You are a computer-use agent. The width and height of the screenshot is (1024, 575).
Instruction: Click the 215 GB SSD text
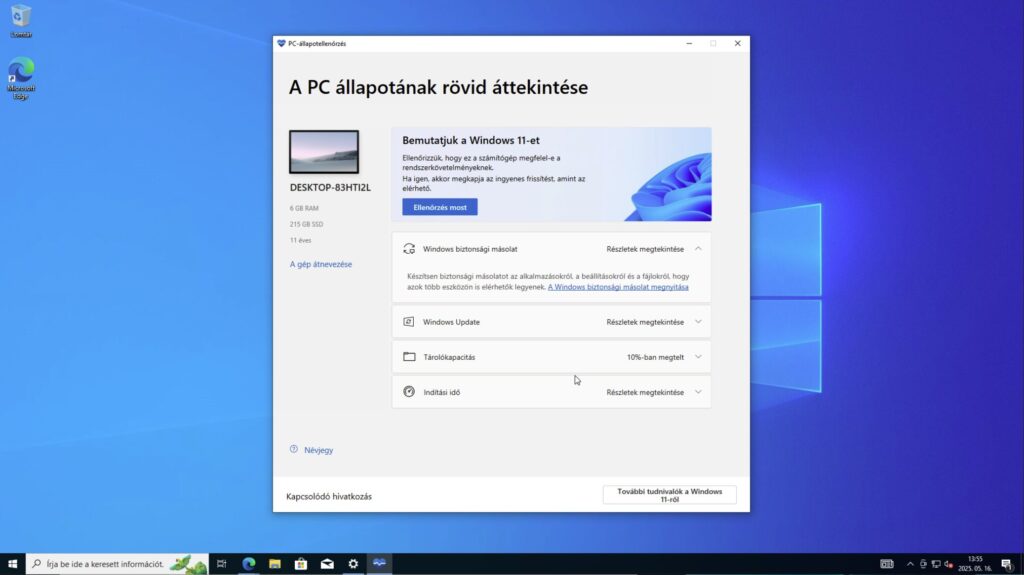click(x=306, y=224)
